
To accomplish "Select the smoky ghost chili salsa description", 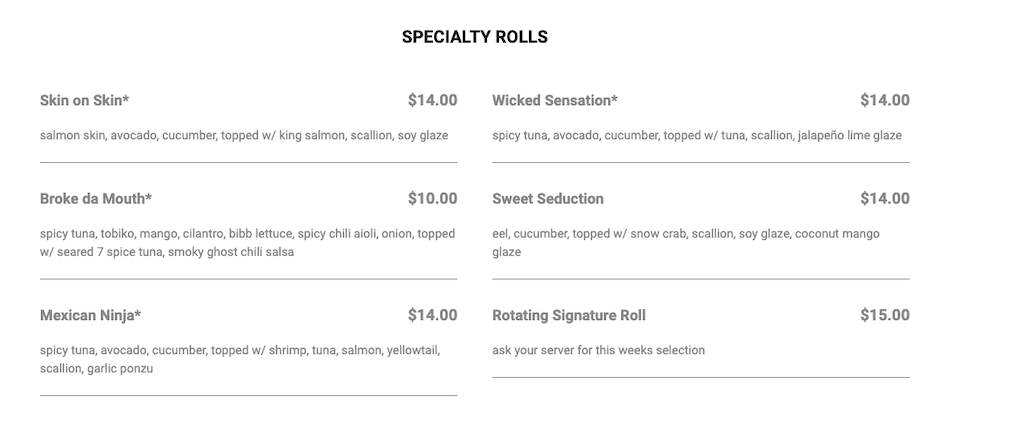I will pos(167,252).
